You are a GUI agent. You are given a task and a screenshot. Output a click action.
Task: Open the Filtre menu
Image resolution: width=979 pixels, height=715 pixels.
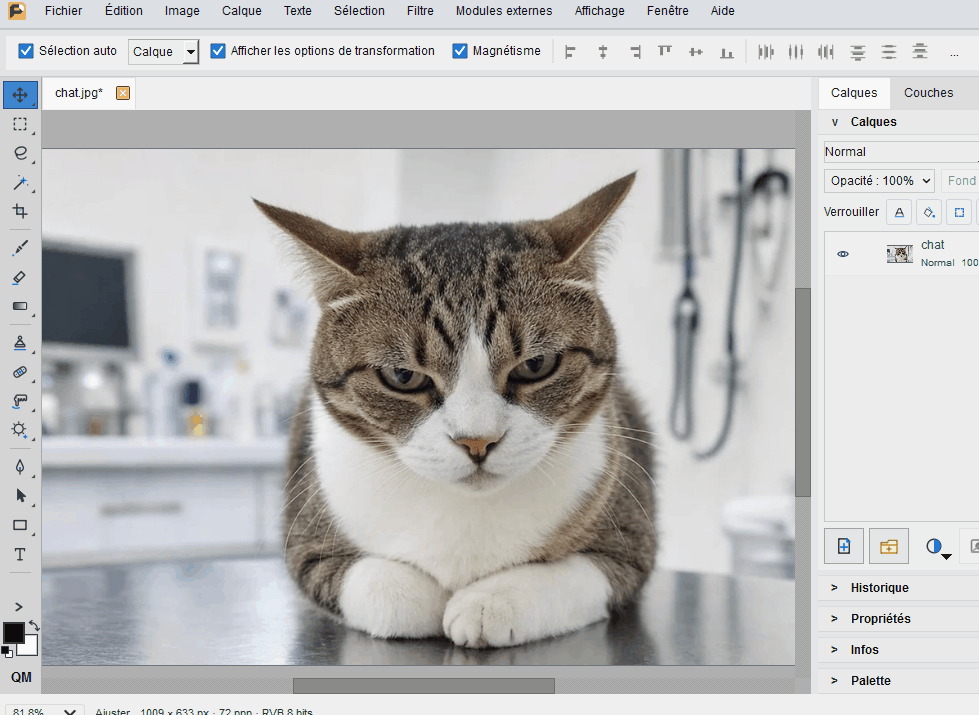[x=420, y=11]
